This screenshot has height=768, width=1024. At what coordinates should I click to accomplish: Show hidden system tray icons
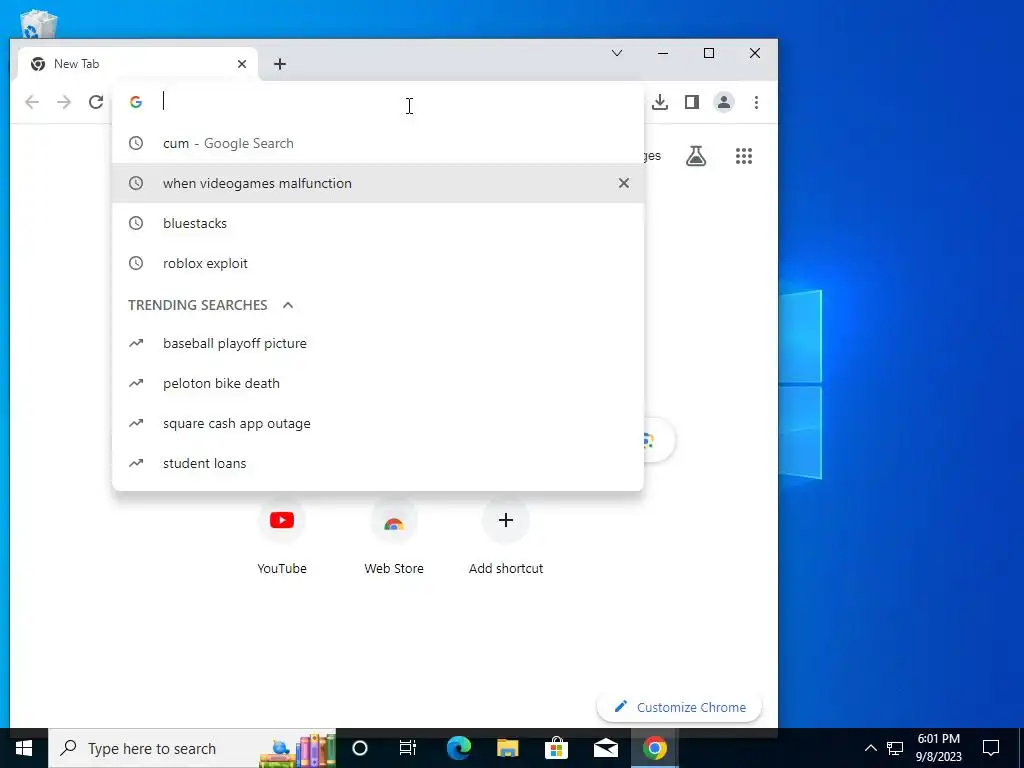871,748
